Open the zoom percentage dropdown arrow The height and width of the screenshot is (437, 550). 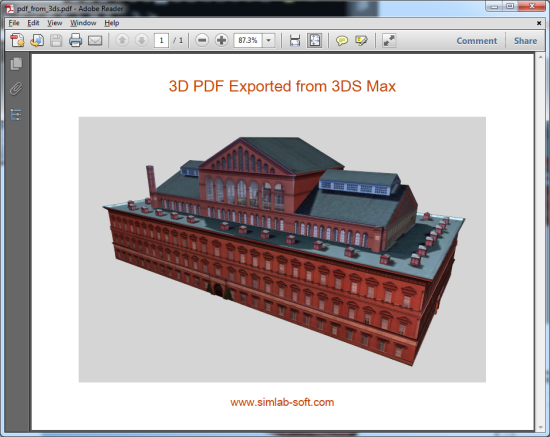point(269,40)
